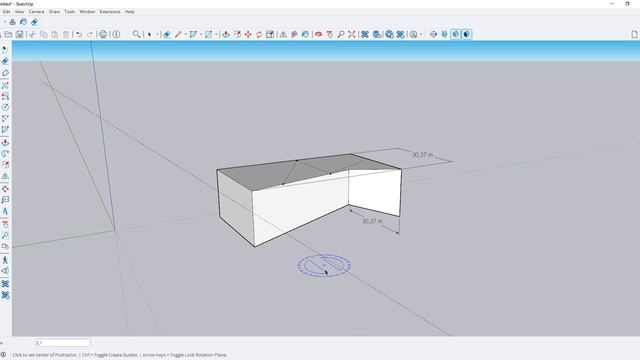Undo the last action
640x360 pixels.
(79, 34)
